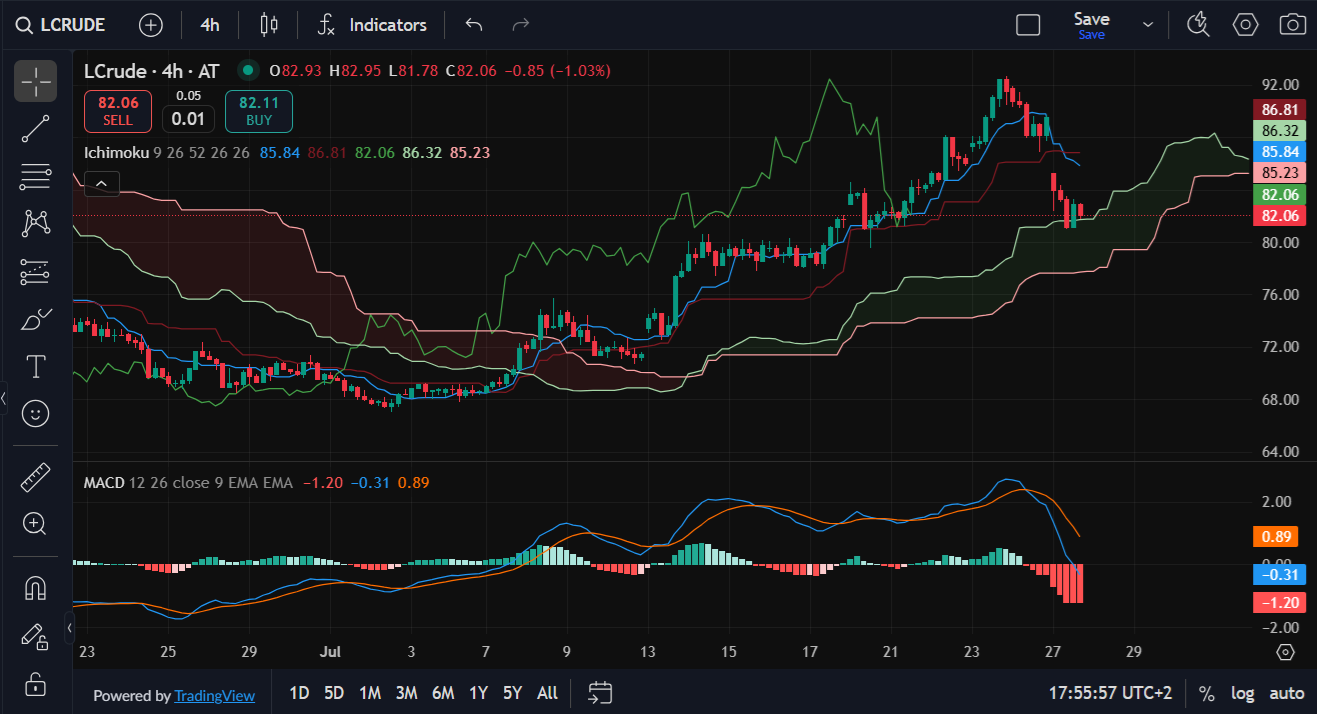Open the forecasting and measurement tools
The image size is (1317, 714).
(35, 271)
